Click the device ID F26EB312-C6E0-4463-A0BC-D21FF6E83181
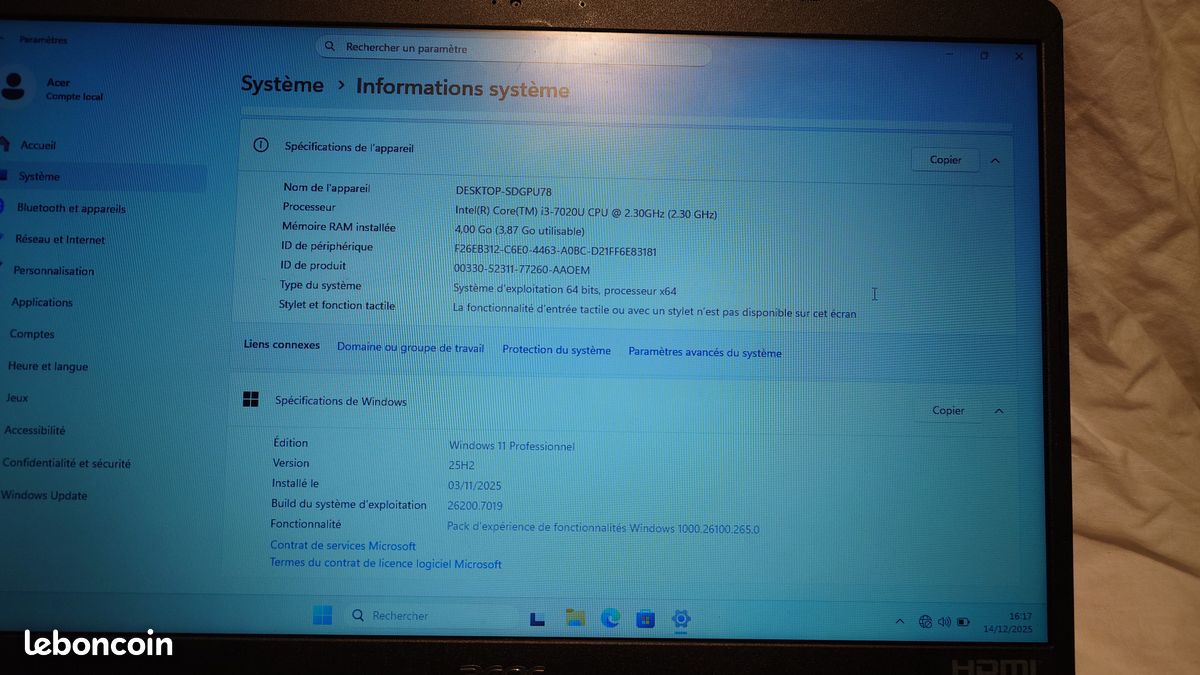The width and height of the screenshot is (1200, 675). [555, 251]
